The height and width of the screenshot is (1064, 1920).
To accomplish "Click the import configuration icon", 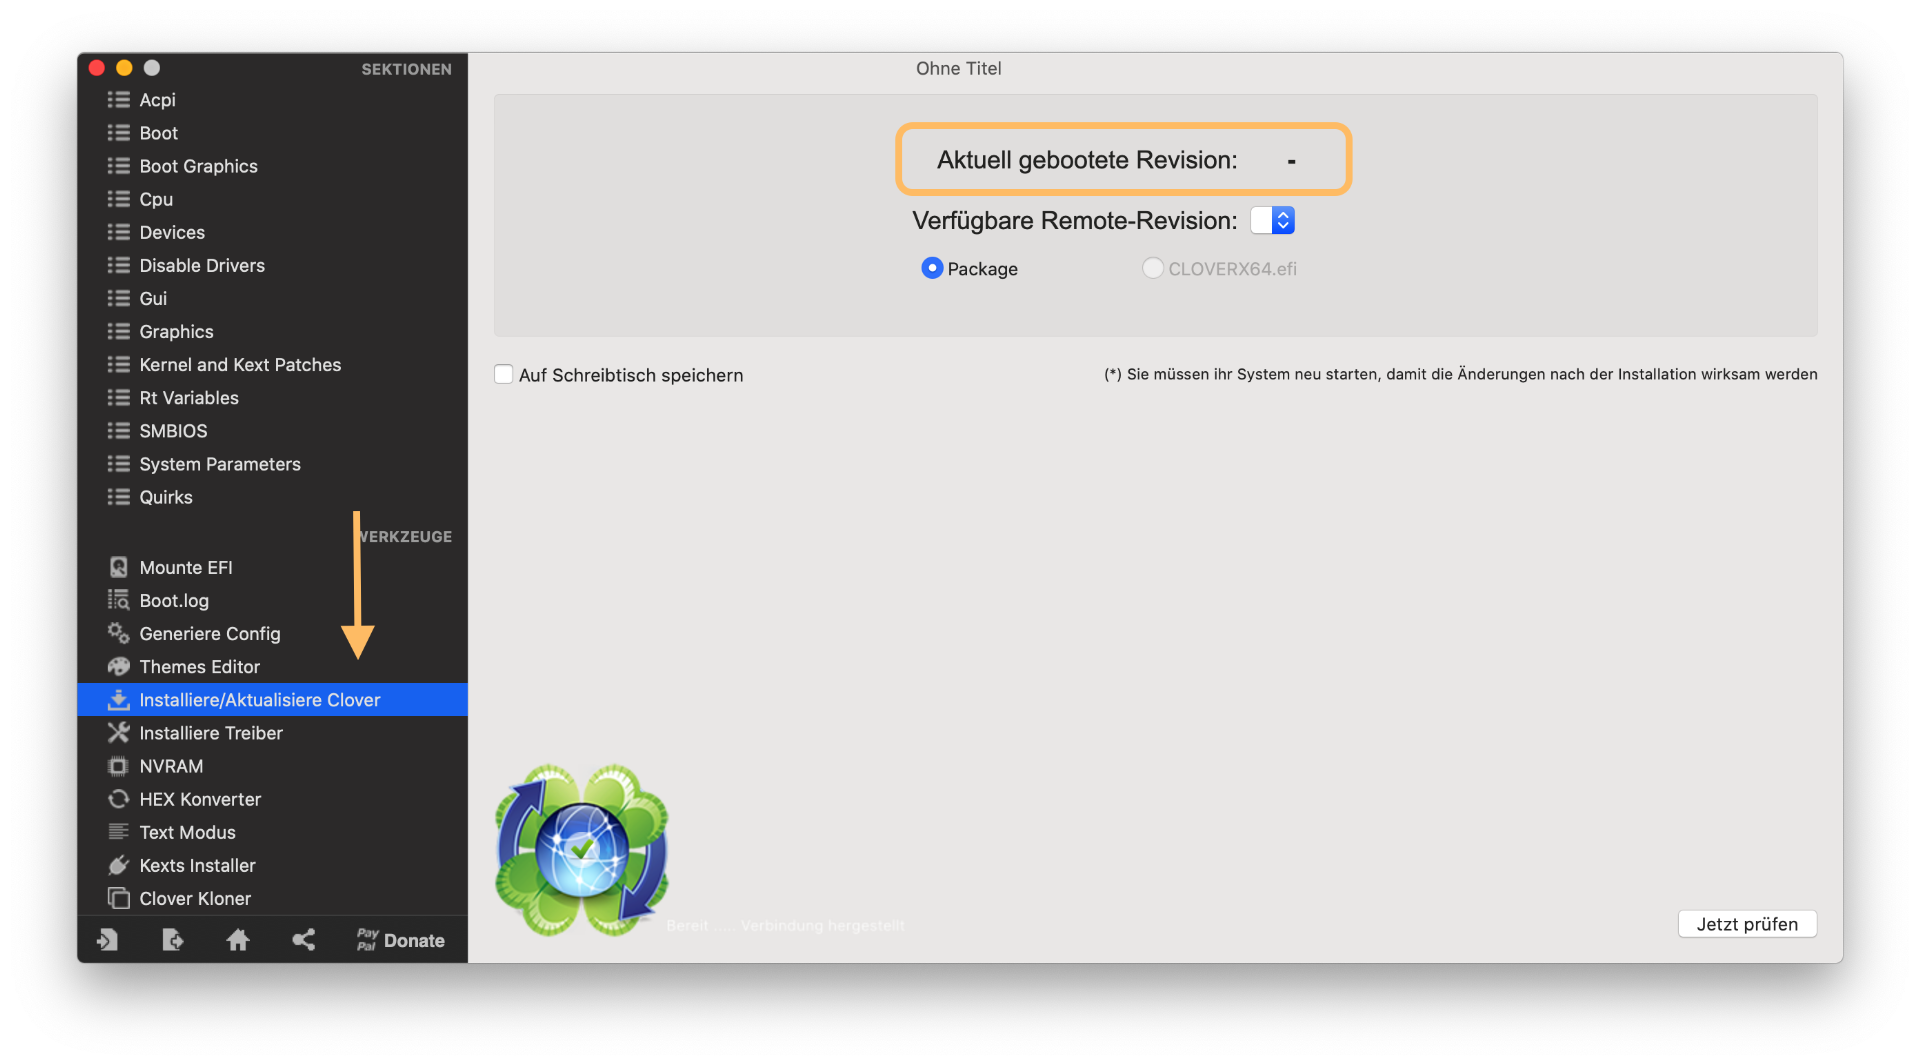I will 107,939.
